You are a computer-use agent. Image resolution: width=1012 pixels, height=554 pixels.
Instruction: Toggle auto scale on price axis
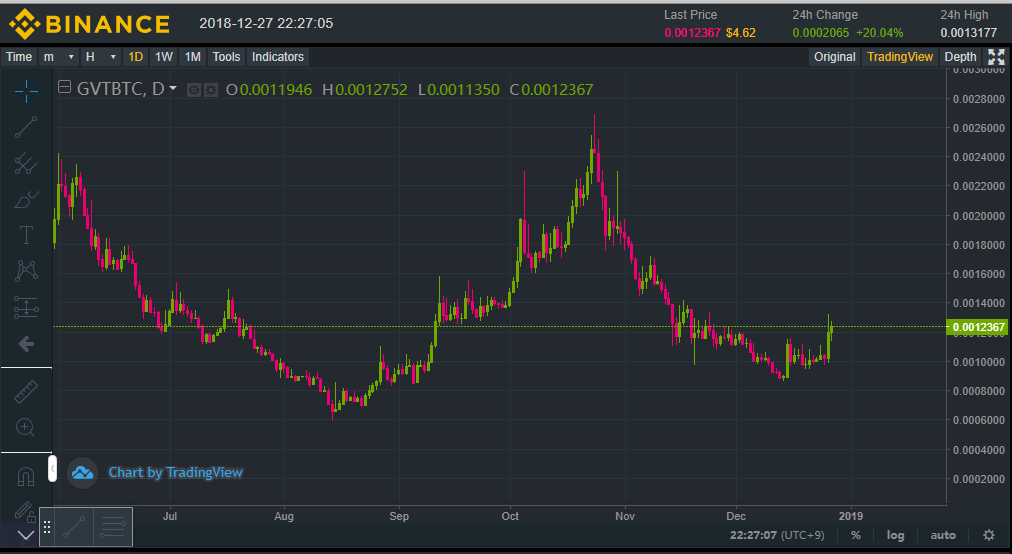[x=942, y=535]
